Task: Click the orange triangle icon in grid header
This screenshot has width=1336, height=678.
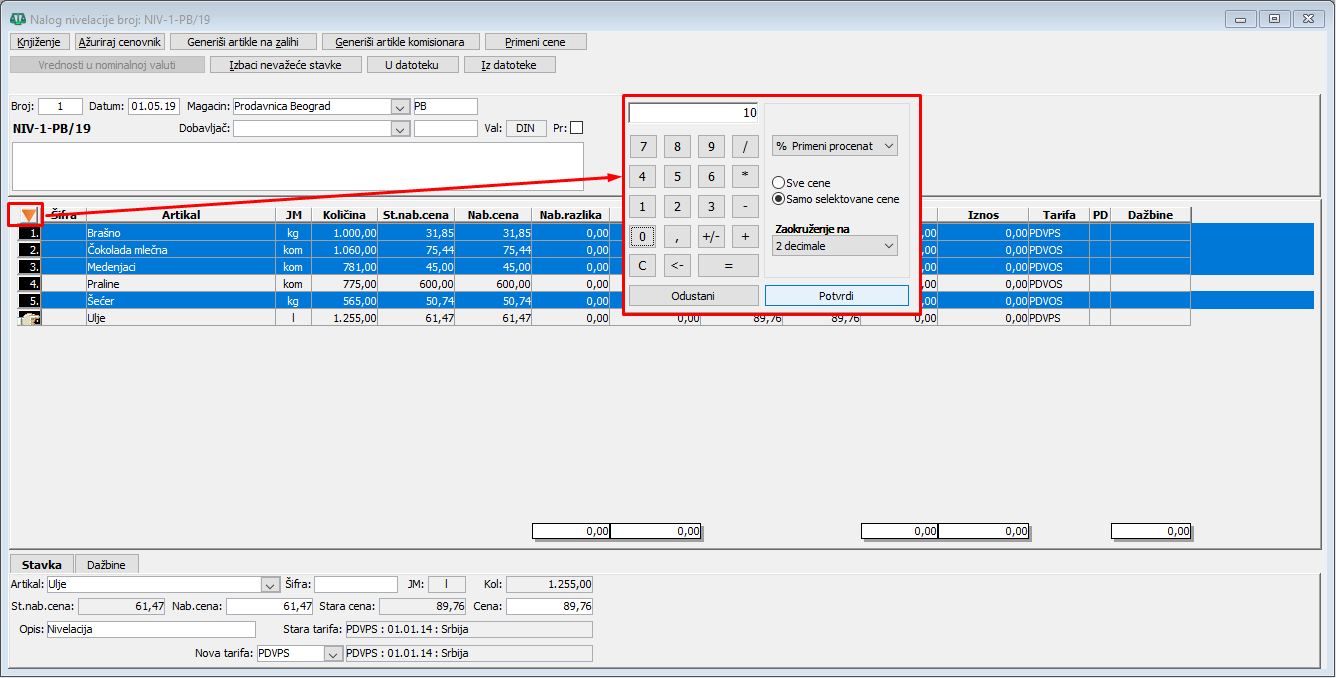Action: 28,215
